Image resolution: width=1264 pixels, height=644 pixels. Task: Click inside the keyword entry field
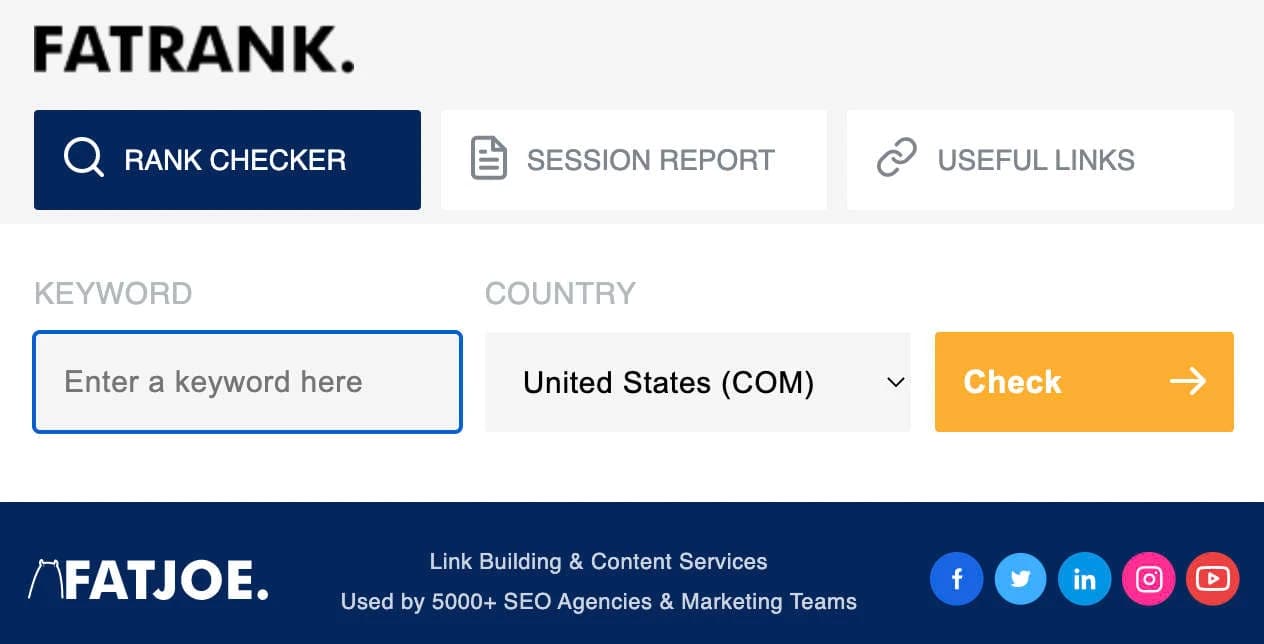246,382
